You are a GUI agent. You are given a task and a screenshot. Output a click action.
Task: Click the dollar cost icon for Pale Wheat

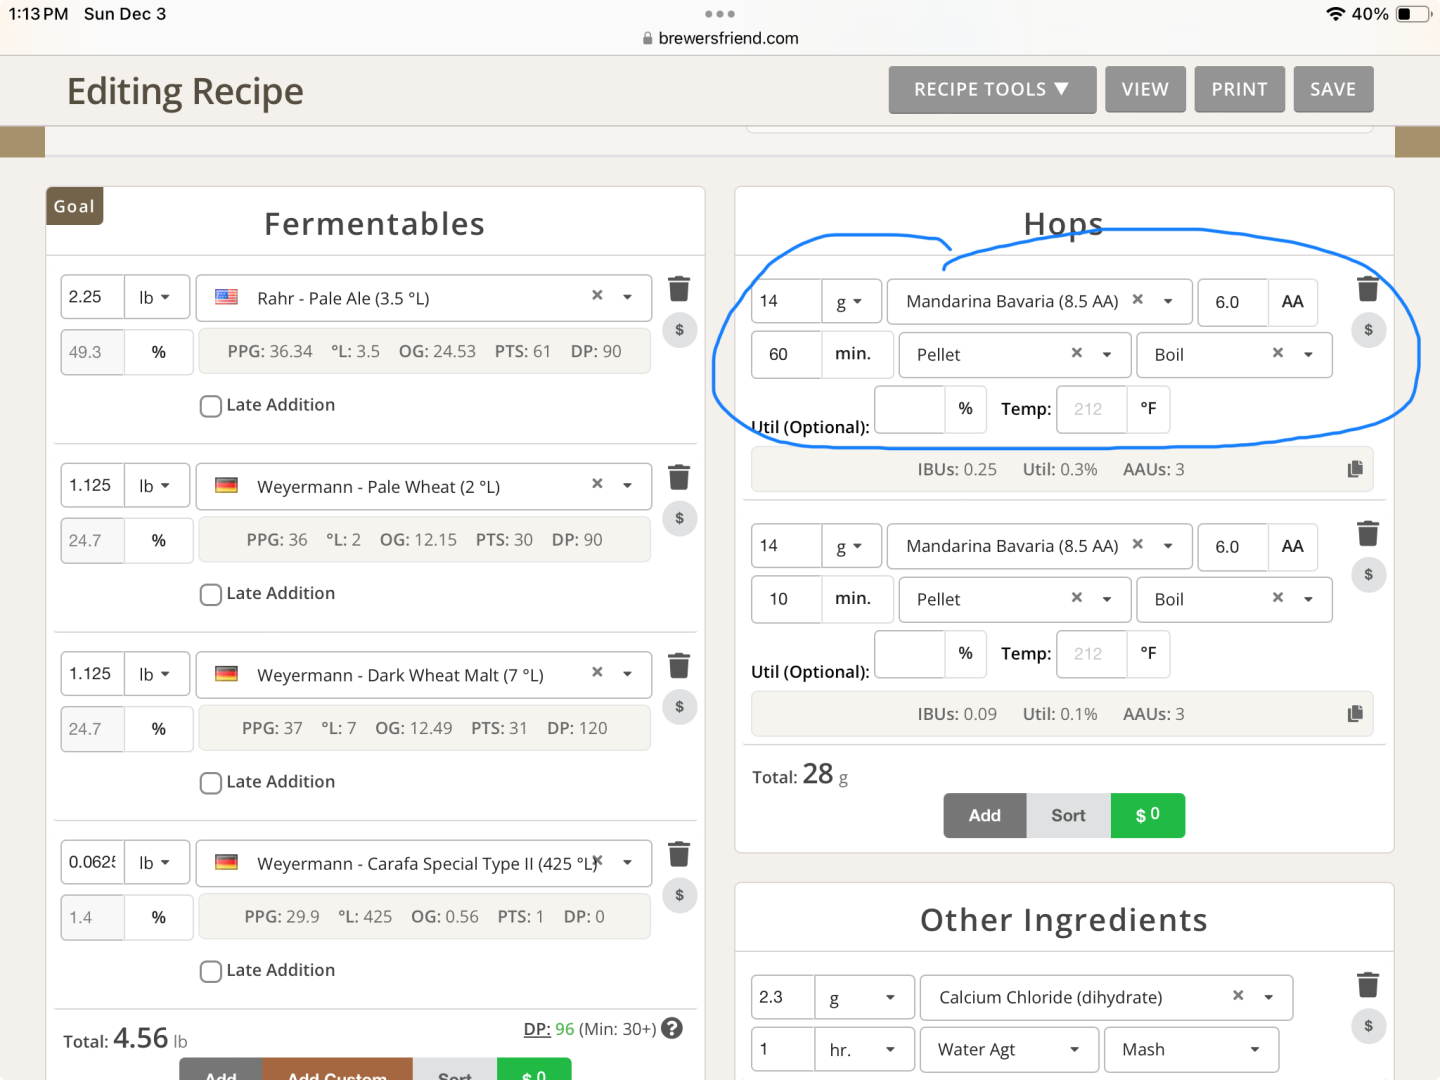click(679, 518)
